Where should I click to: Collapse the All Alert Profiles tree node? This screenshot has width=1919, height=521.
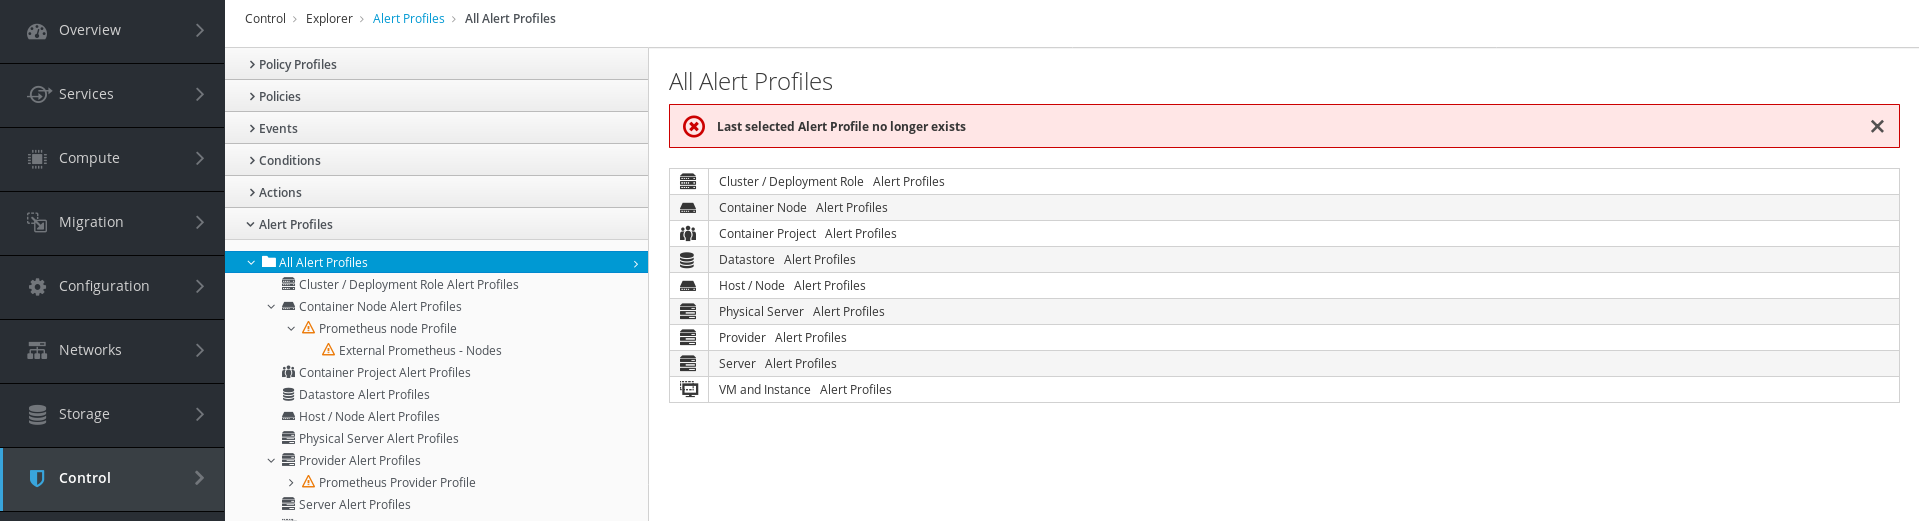click(x=251, y=262)
